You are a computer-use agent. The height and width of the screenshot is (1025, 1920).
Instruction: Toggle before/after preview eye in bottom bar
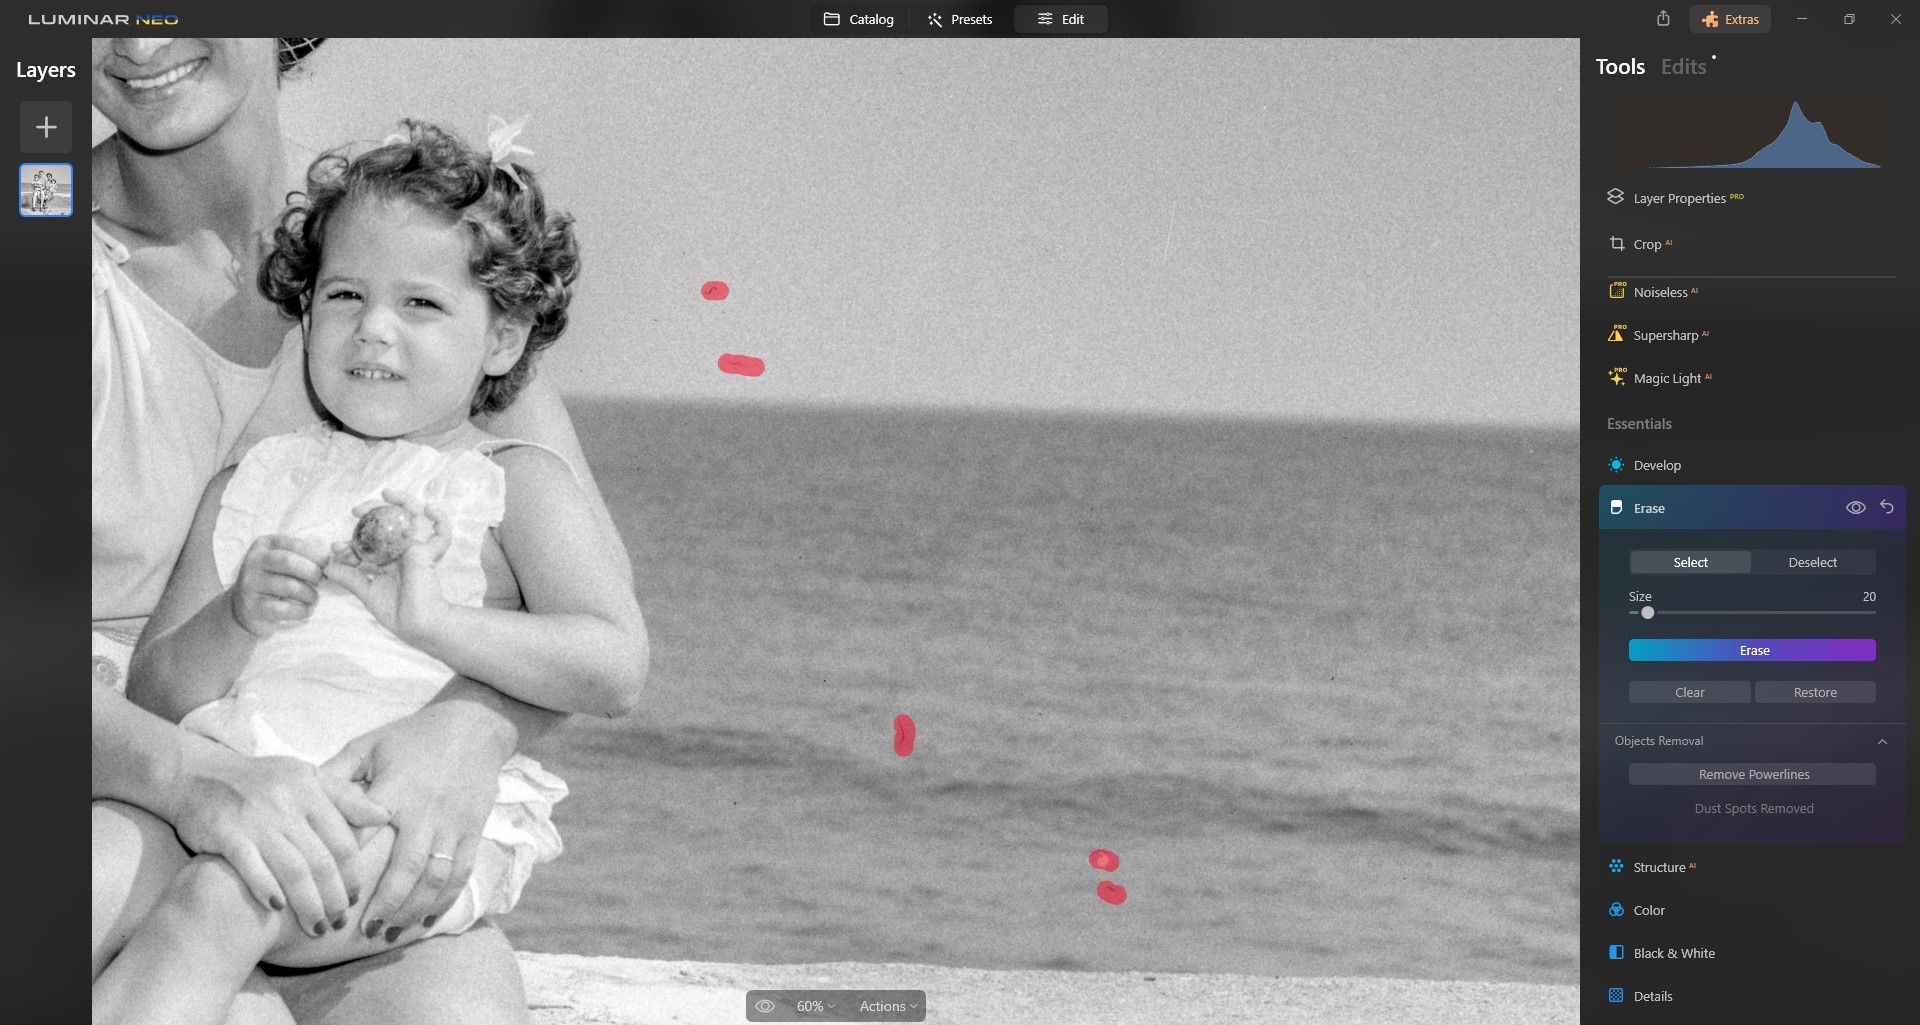click(765, 1006)
